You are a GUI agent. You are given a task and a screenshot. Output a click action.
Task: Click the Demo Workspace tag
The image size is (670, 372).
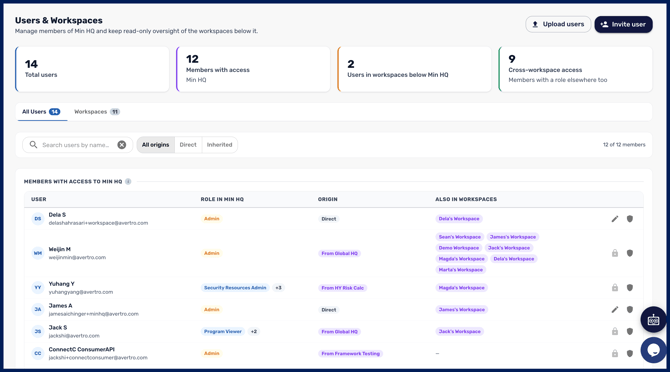coord(459,248)
